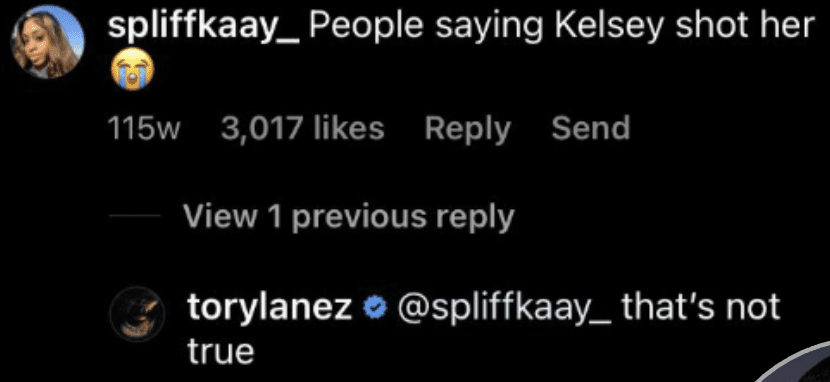Send spliffkaay_'s comment to someone
The image size is (830, 382).
[x=590, y=129]
